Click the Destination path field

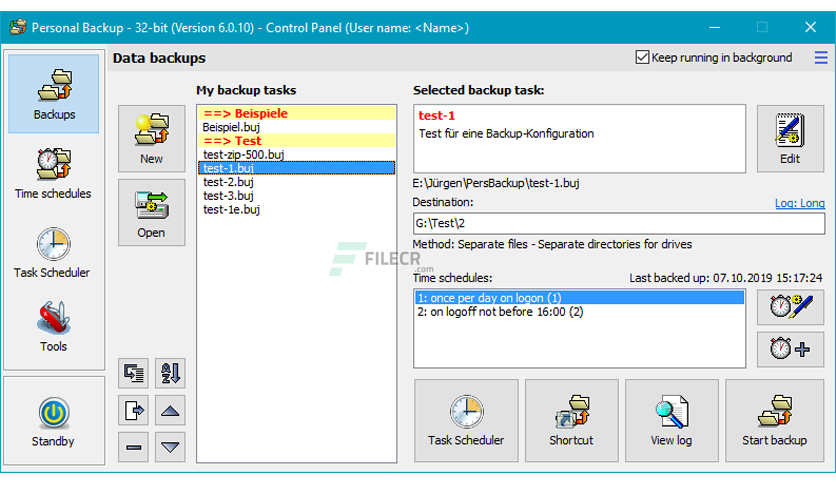[618, 223]
